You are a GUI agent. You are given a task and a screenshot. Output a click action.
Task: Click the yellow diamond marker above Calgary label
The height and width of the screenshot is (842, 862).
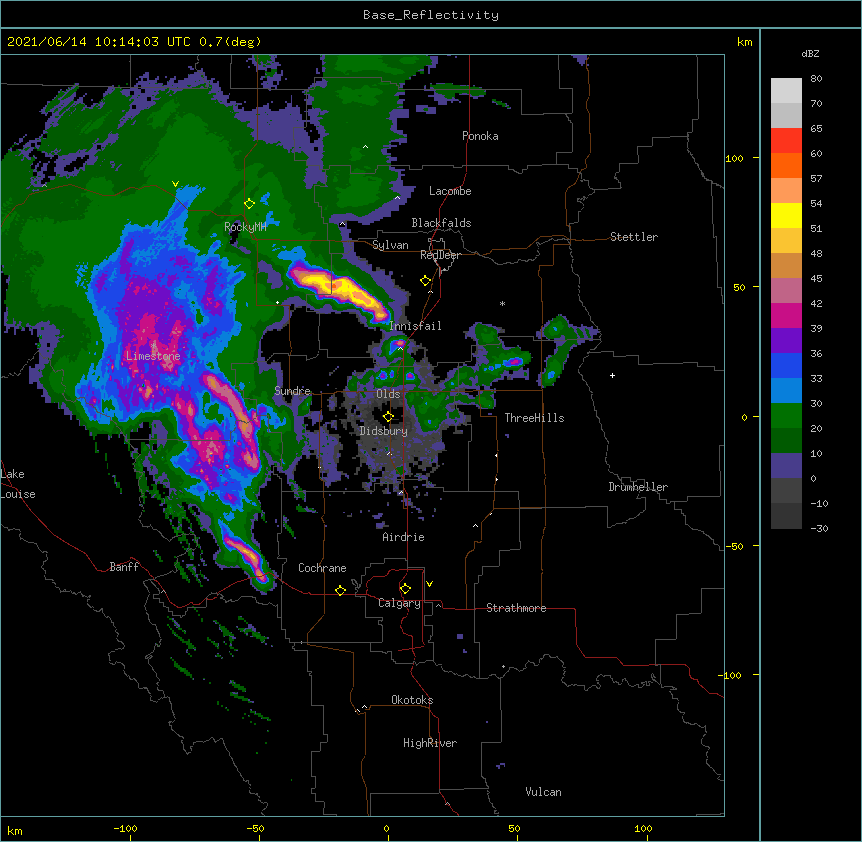[x=405, y=589]
